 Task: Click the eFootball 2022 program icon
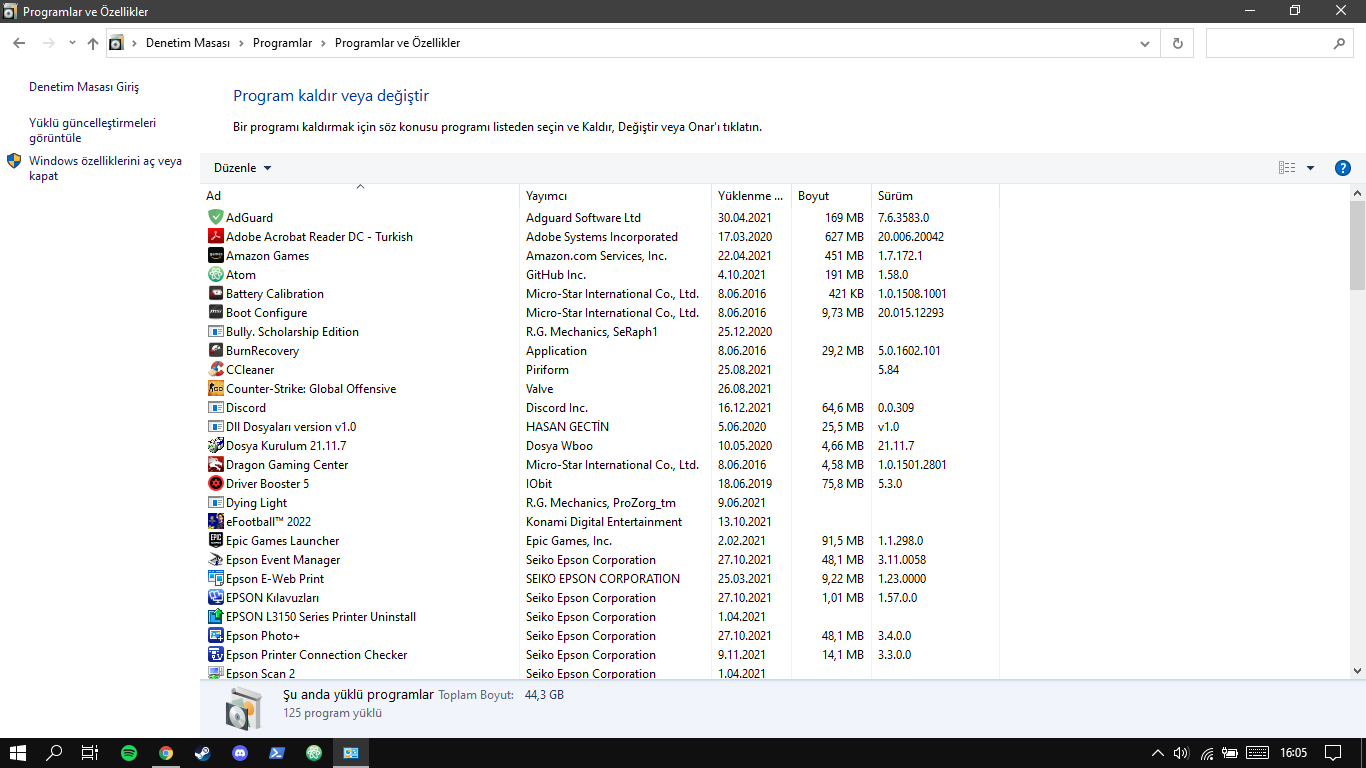pyautogui.click(x=215, y=521)
